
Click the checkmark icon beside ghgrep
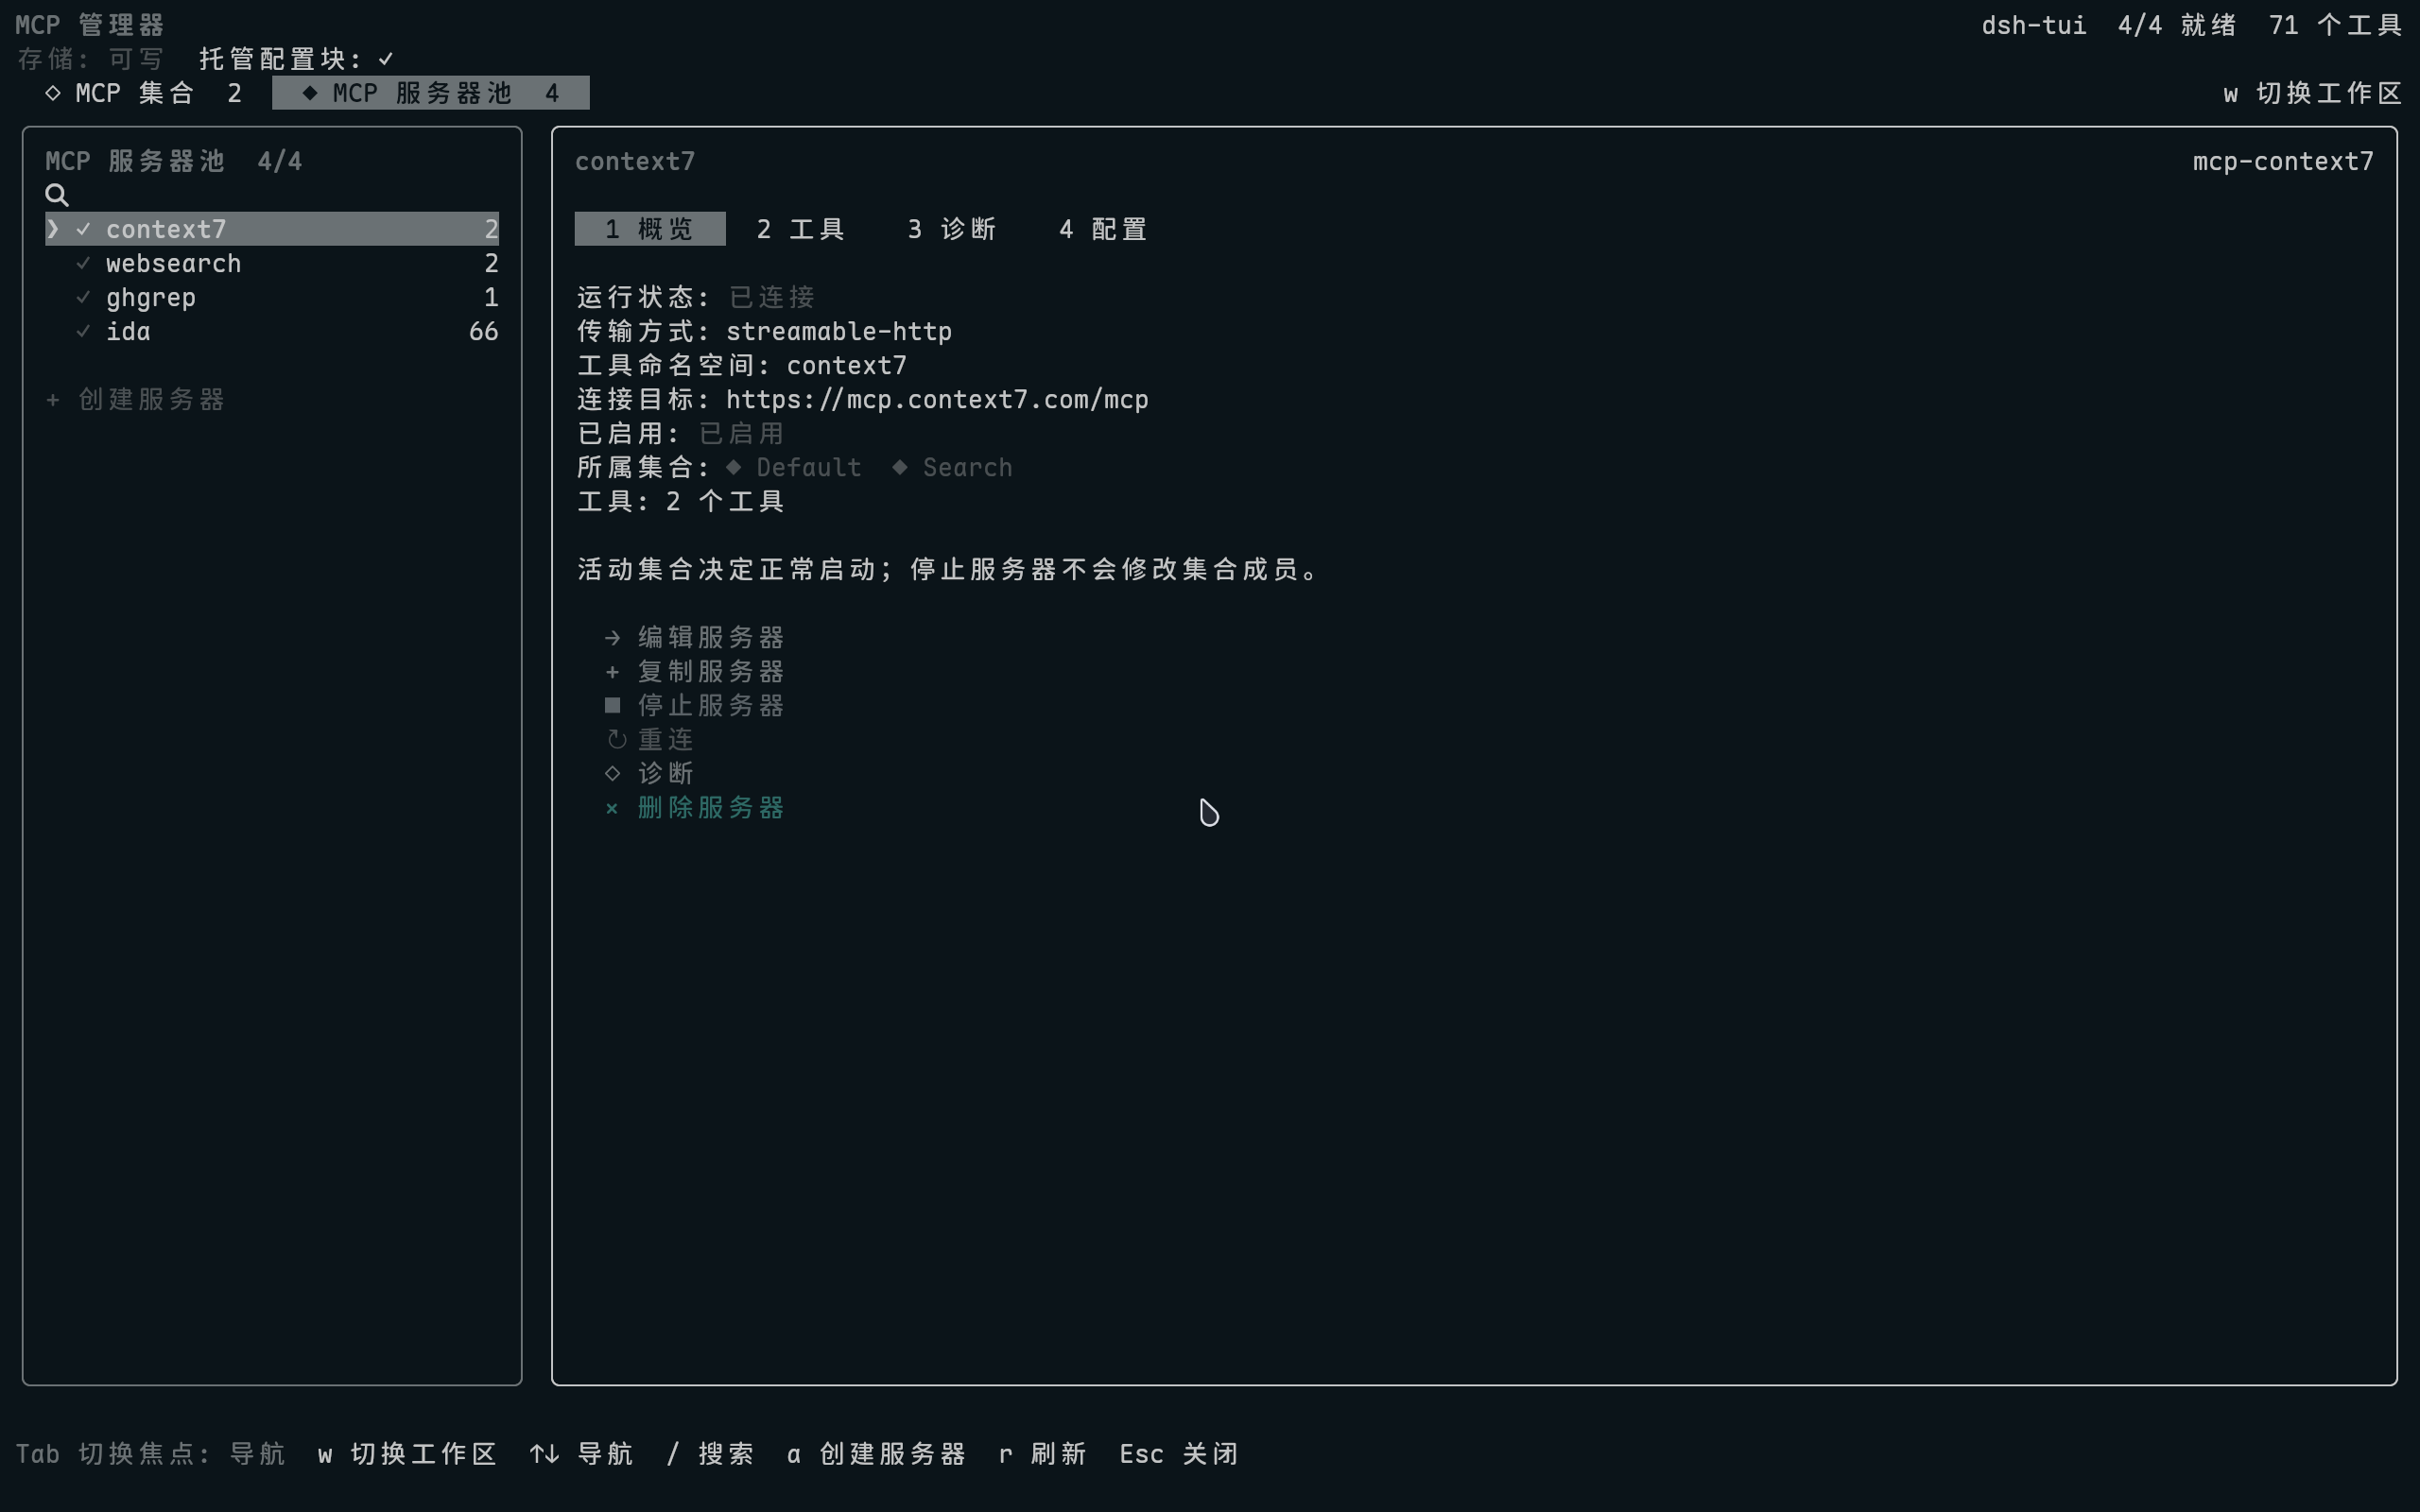(83, 297)
